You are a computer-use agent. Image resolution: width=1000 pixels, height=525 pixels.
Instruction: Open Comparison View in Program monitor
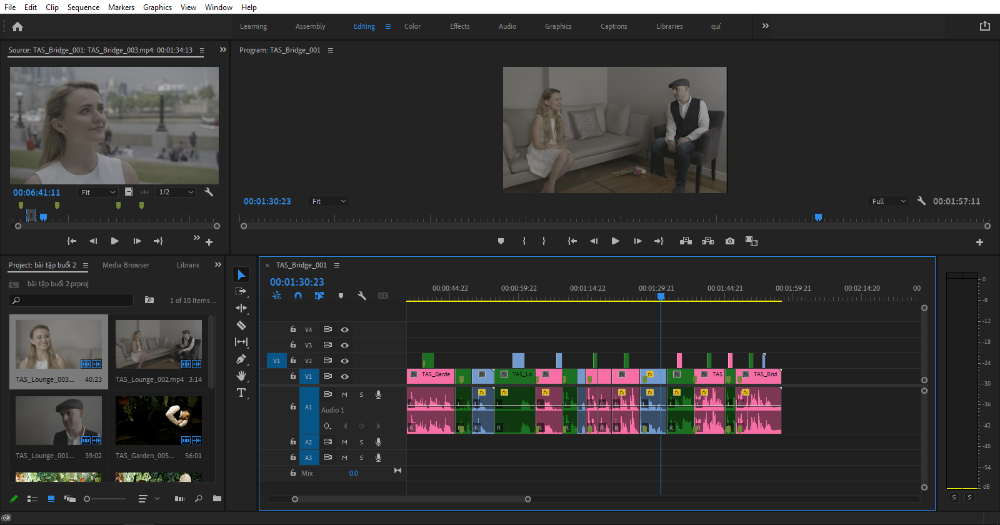pos(752,241)
